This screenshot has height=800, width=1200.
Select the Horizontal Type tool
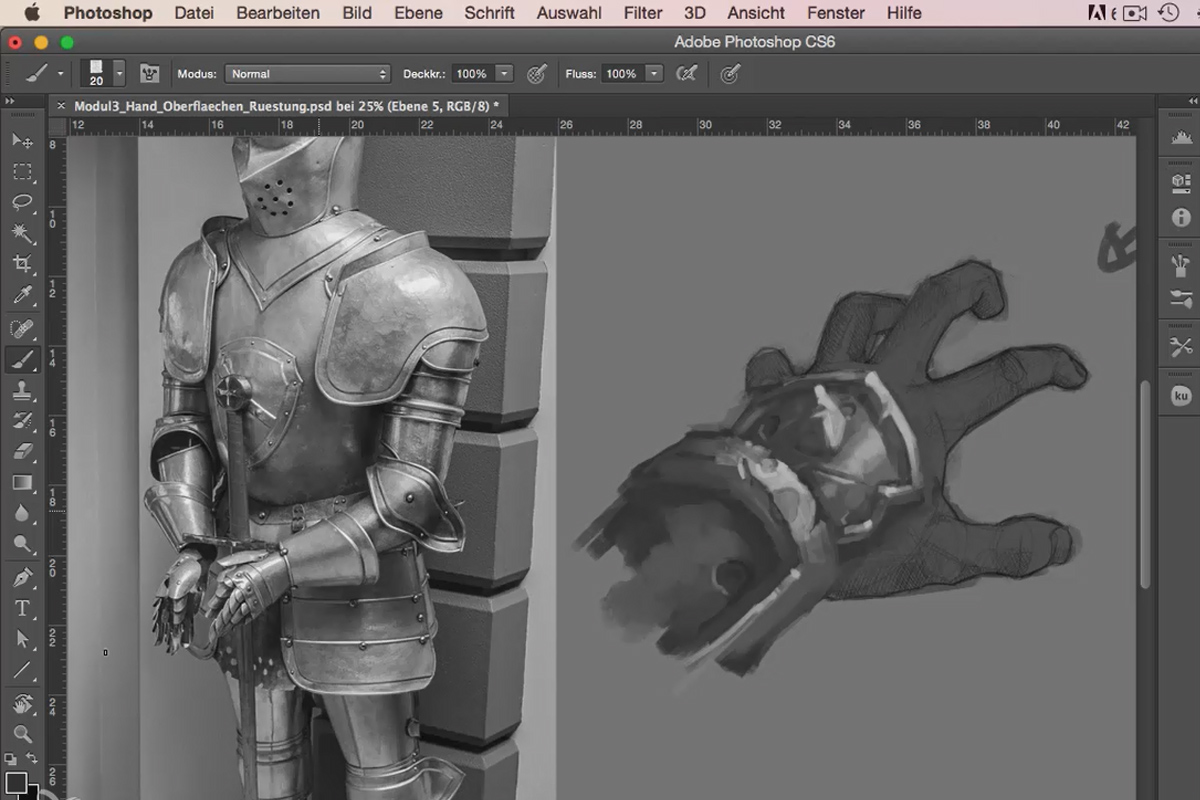point(22,608)
